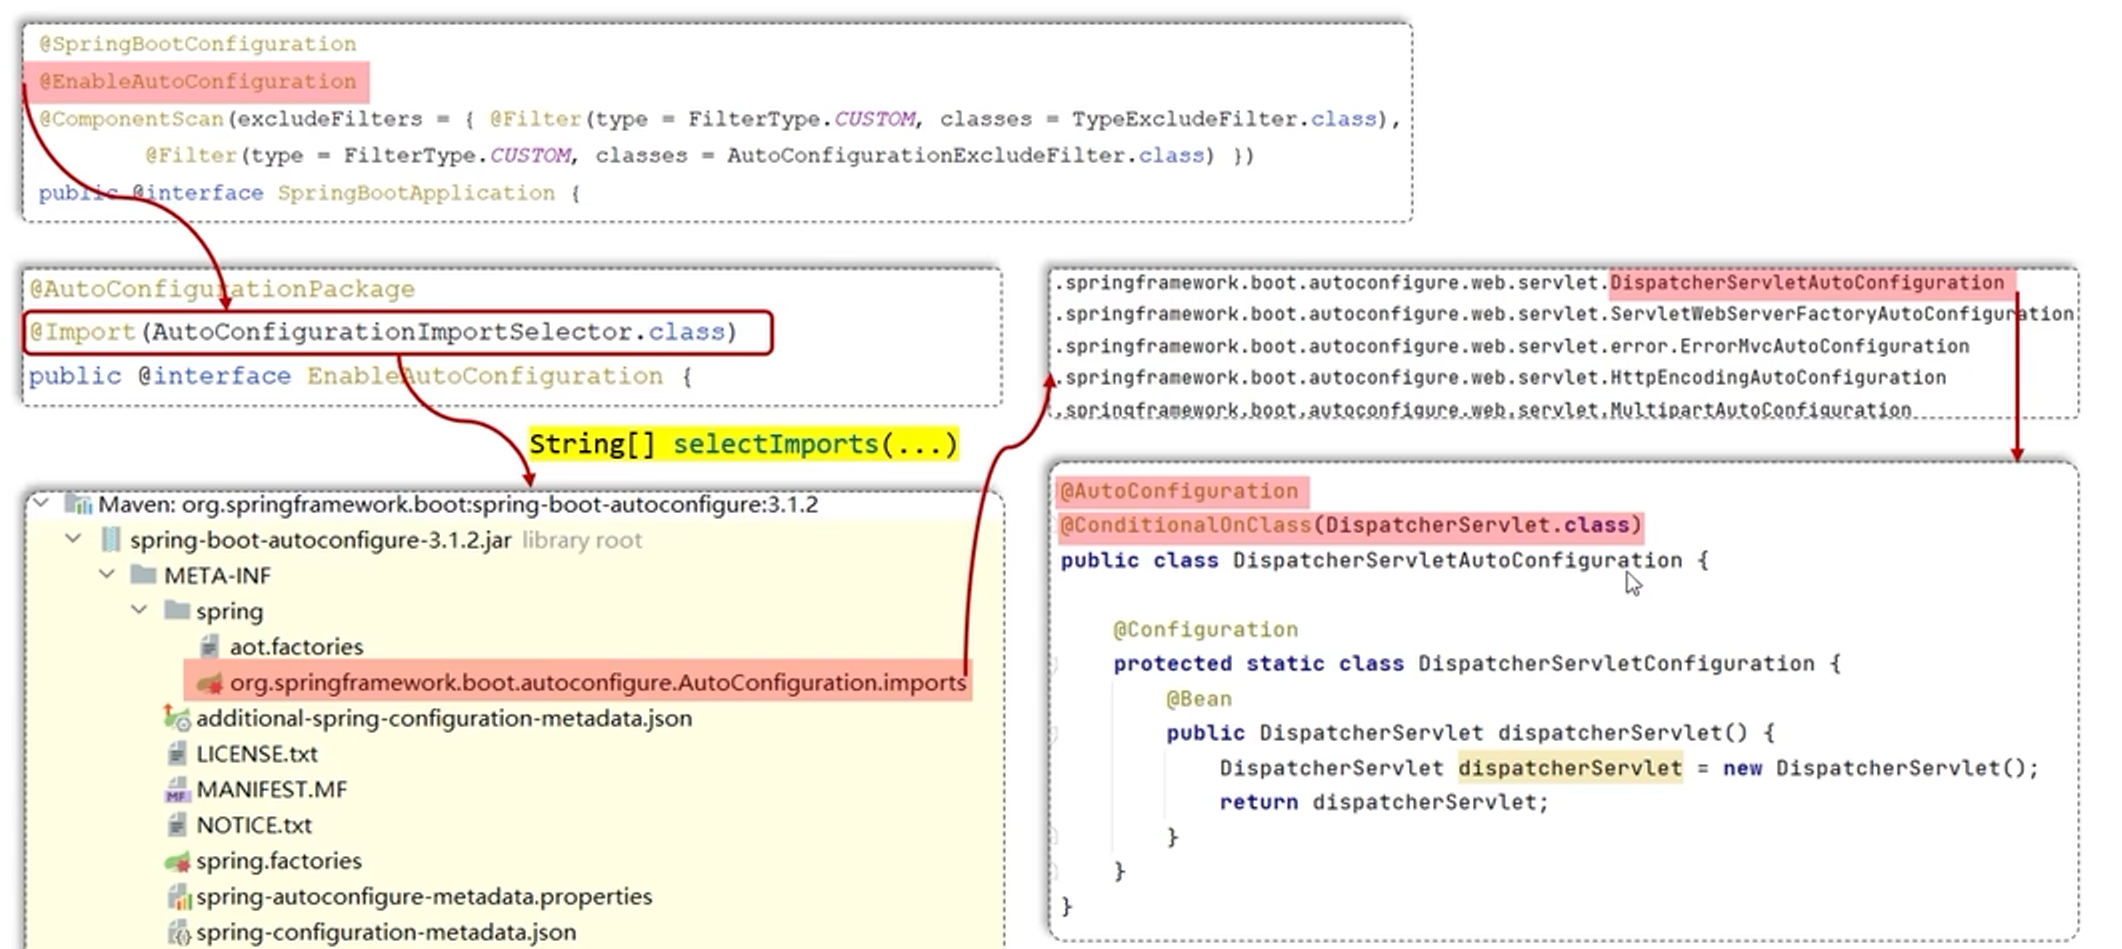Viewport: 2122px width, 949px height.
Task: Click AutoConfigurationImportSelector.class in @Import
Action: coord(438,332)
